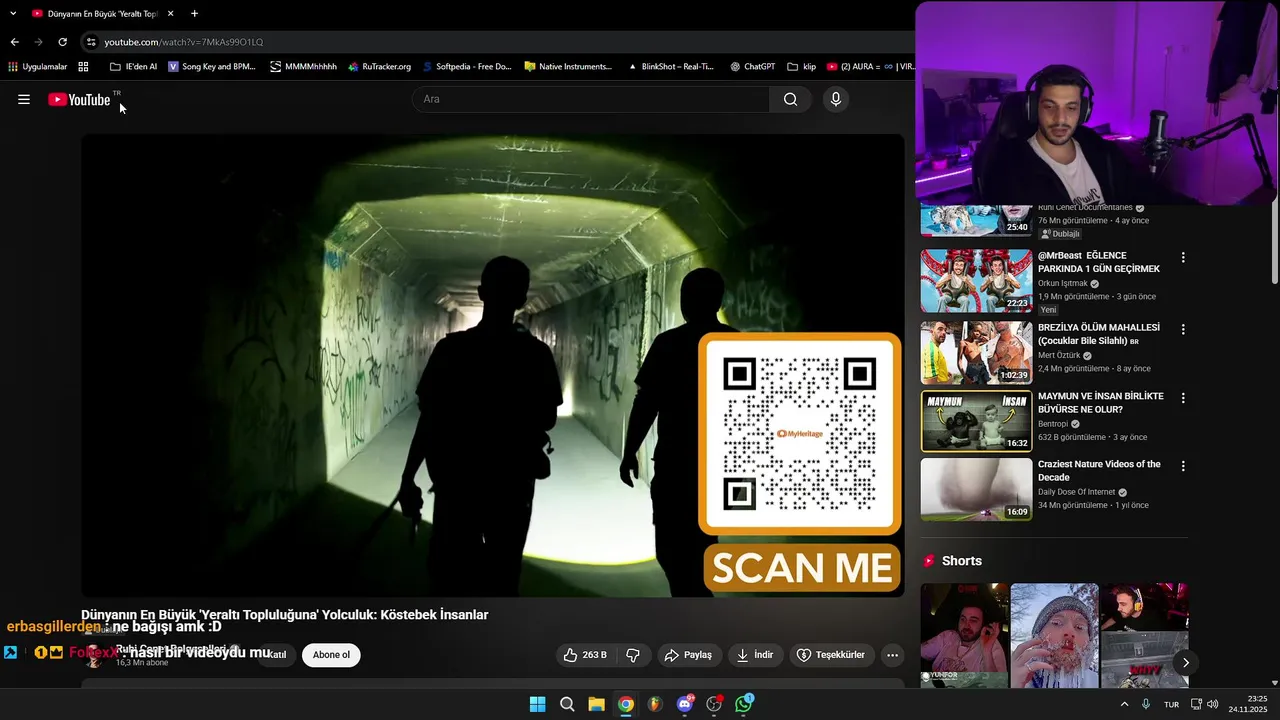Click the search magnifier button
Screen dimensions: 1280x720
(x=791, y=99)
